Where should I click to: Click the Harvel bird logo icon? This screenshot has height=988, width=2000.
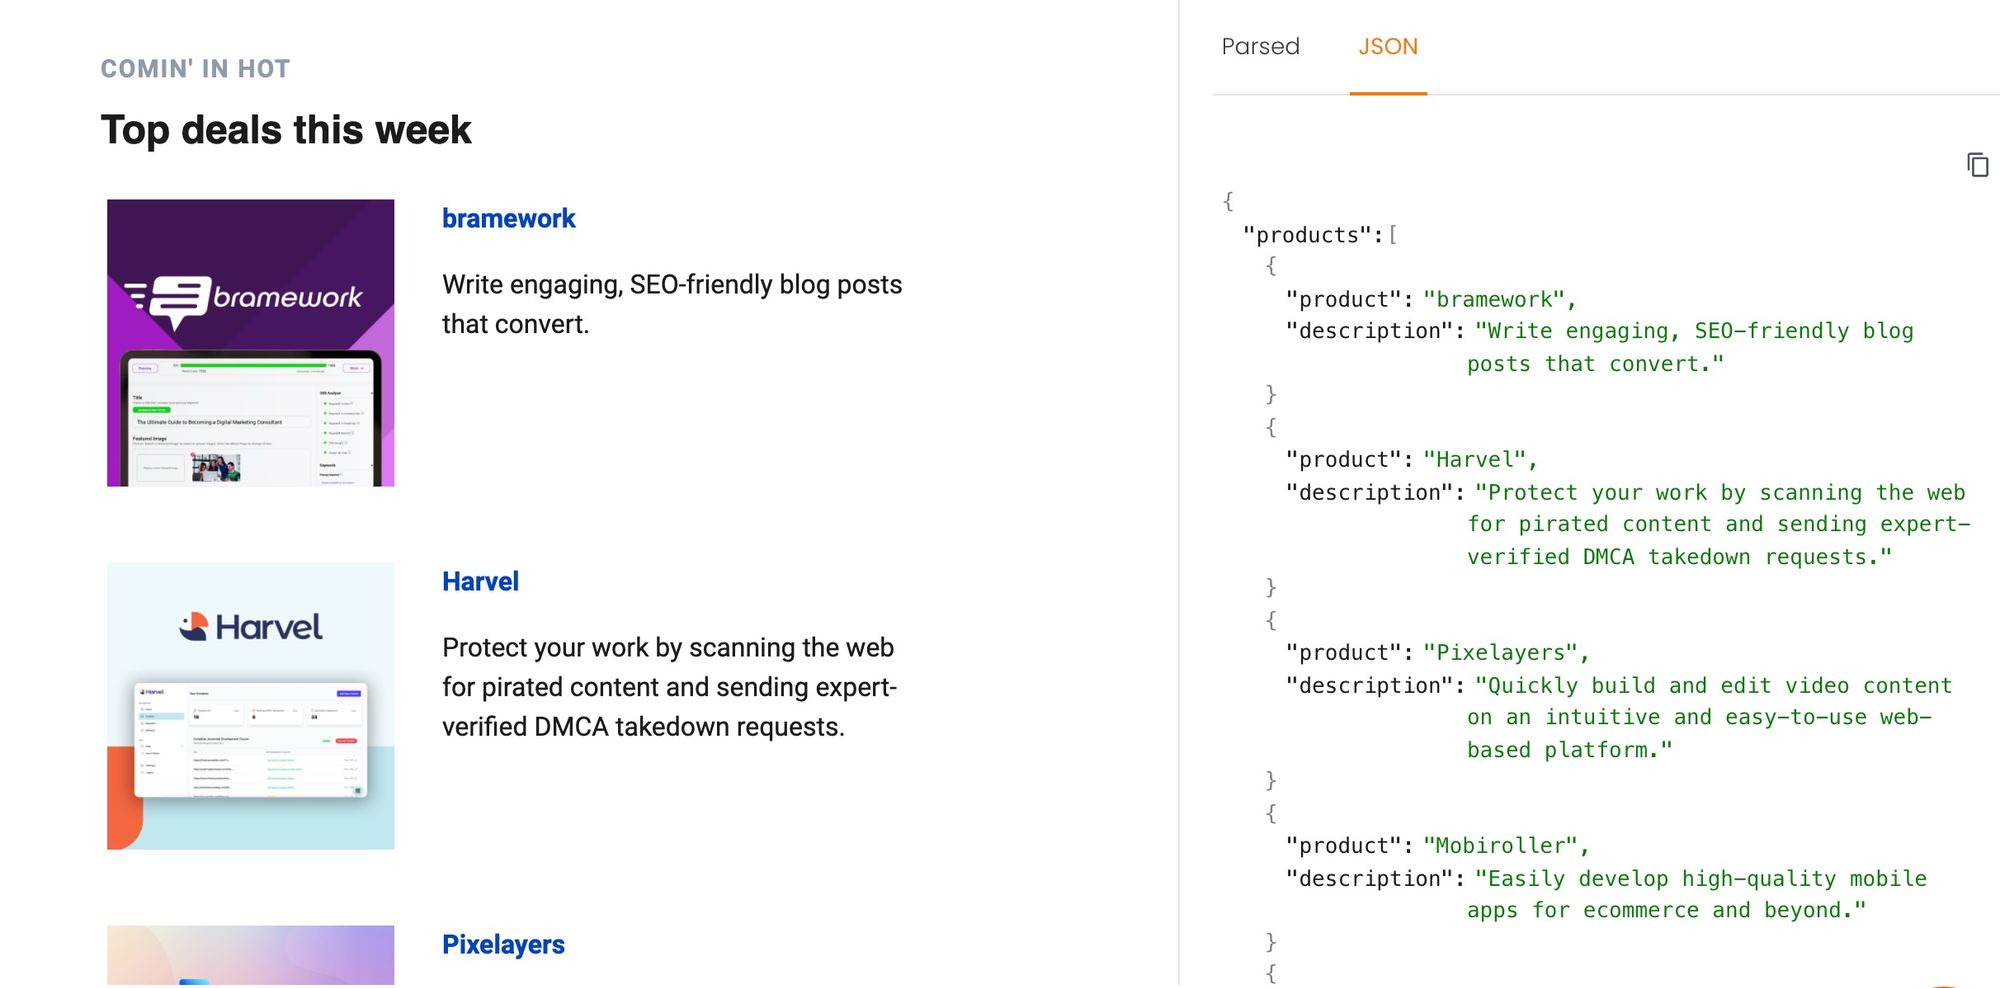pos(194,627)
